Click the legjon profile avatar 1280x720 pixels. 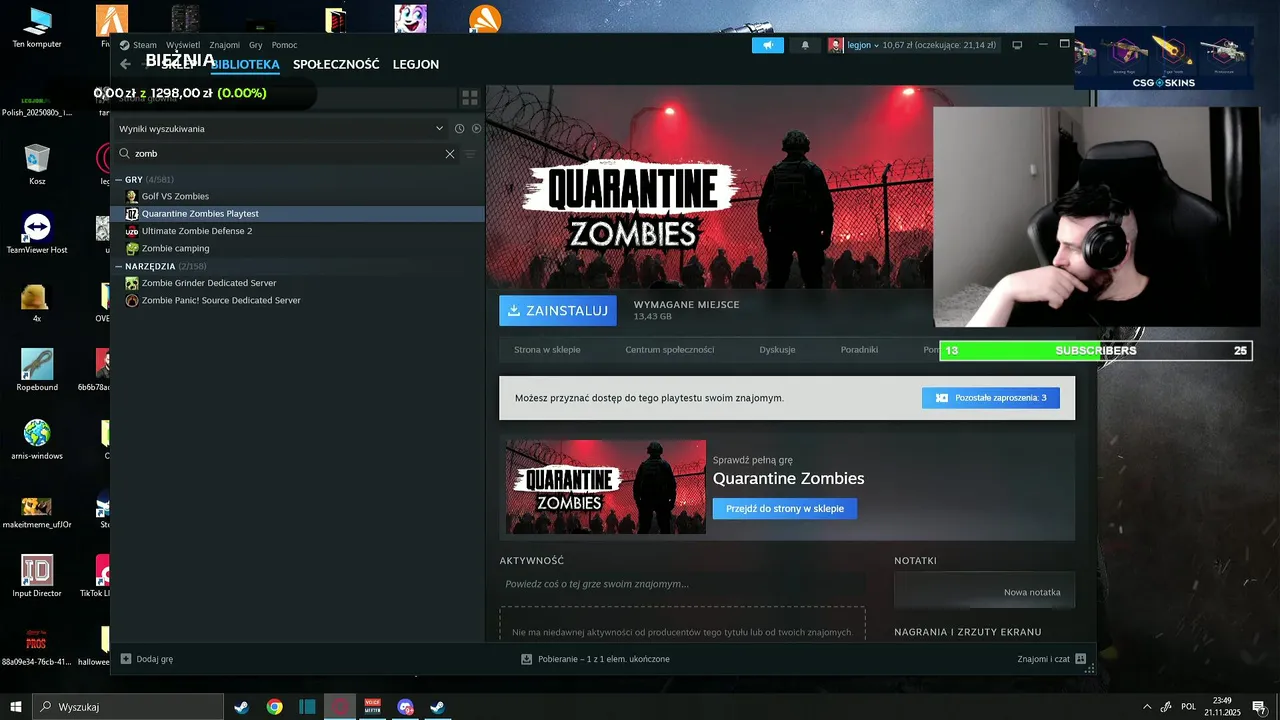pos(835,45)
